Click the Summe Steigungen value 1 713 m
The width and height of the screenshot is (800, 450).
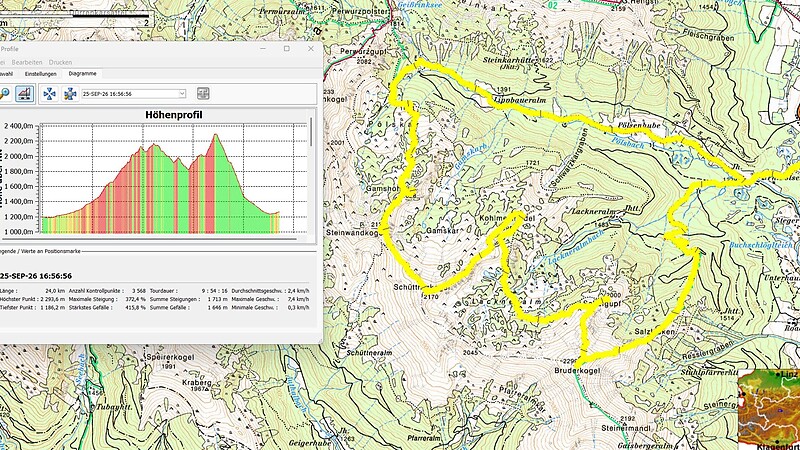pyautogui.click(x=217, y=299)
